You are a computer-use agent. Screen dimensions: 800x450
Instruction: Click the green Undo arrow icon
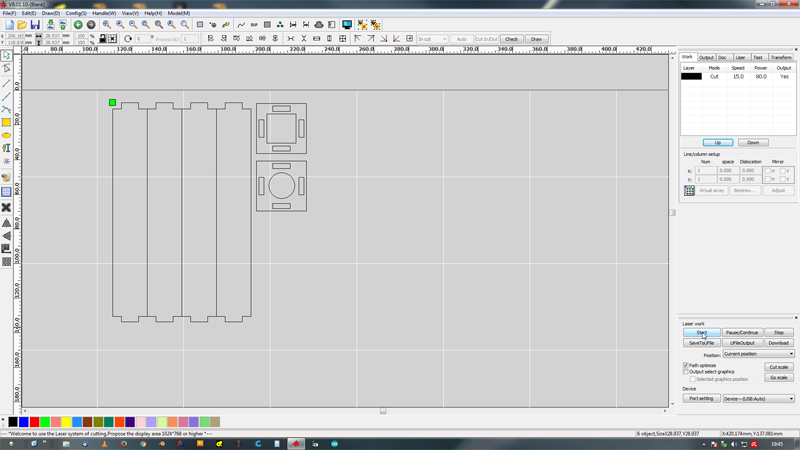tap(78, 24)
